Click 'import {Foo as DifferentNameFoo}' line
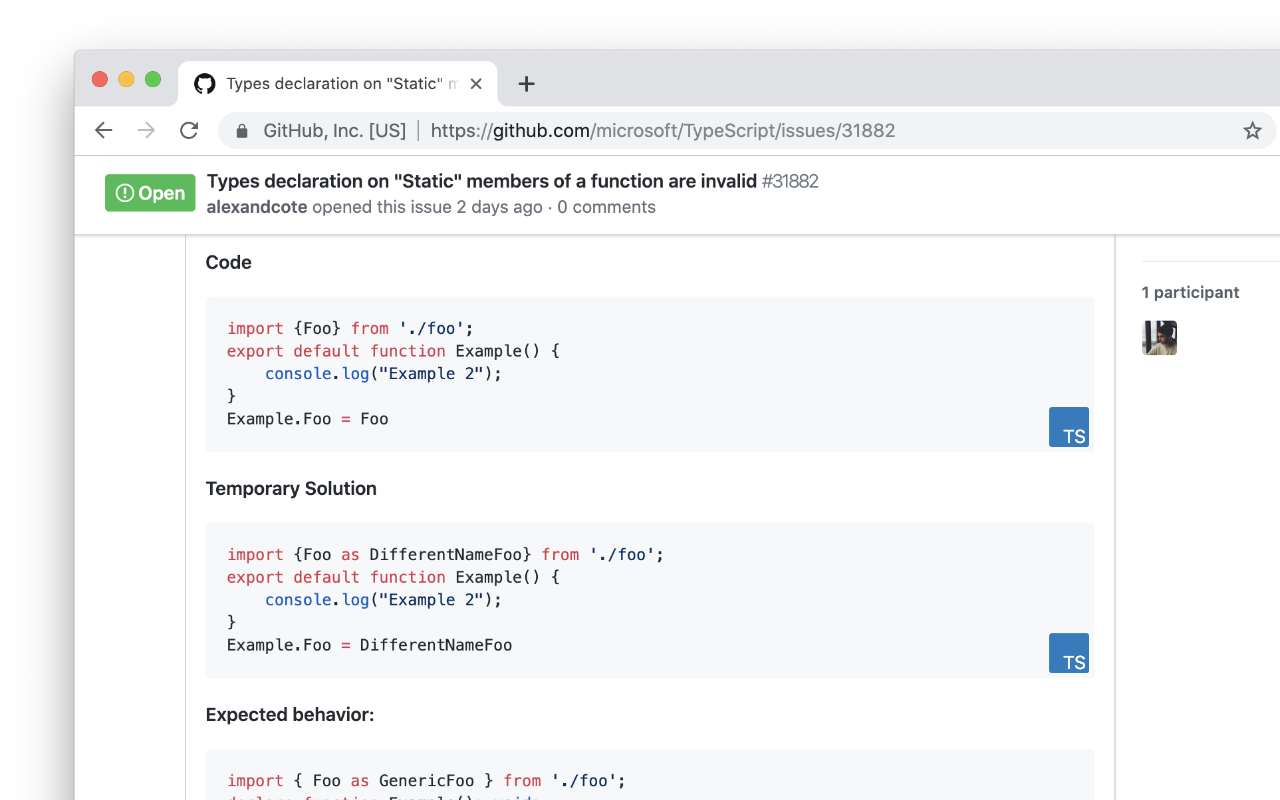Image resolution: width=1280 pixels, height=800 pixels. (445, 554)
